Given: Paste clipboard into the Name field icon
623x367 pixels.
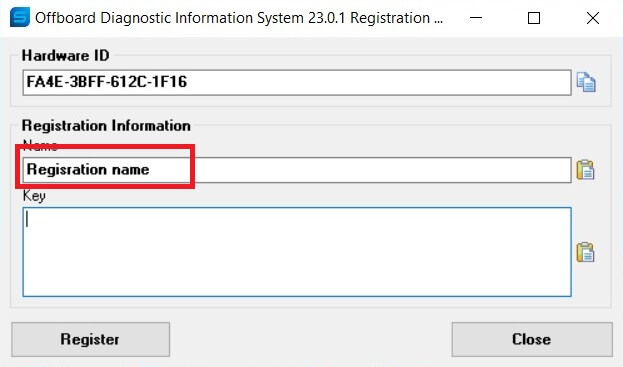Looking at the screenshot, I should (585, 170).
